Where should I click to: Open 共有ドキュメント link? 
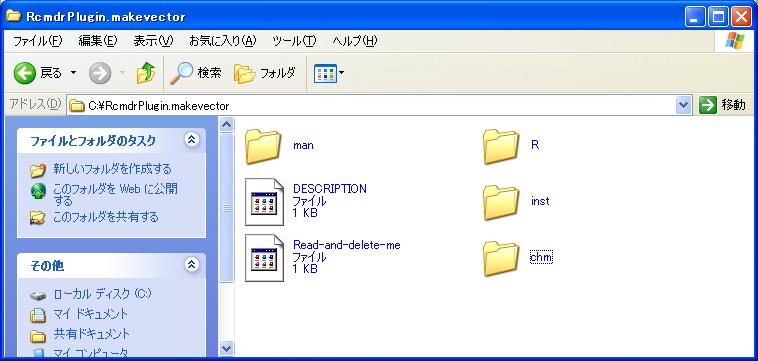pyautogui.click(x=92, y=334)
